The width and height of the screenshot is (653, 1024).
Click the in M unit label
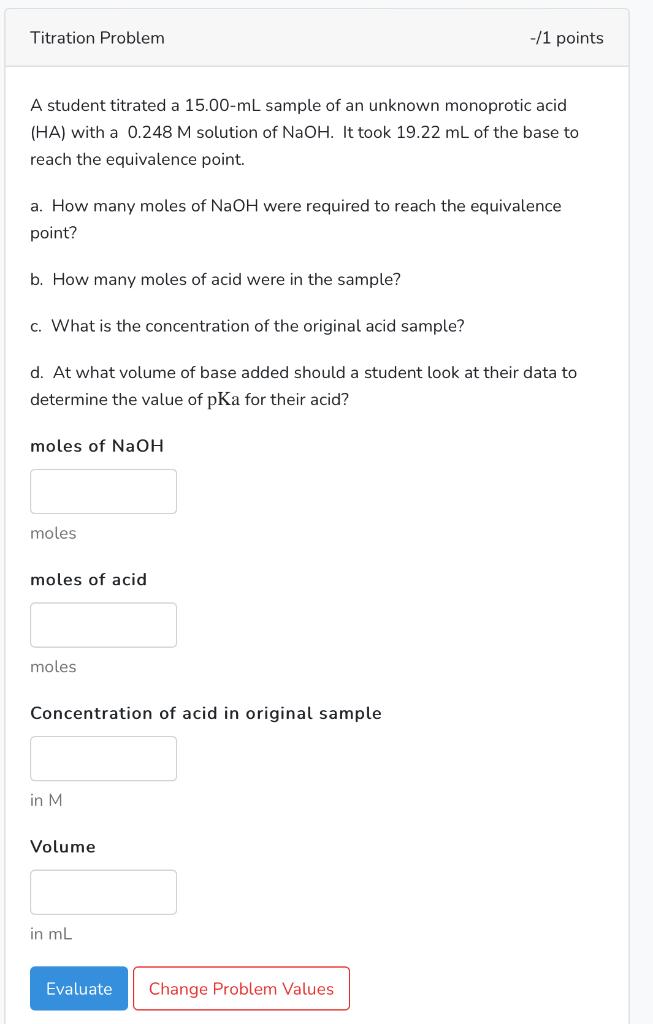click(44, 800)
